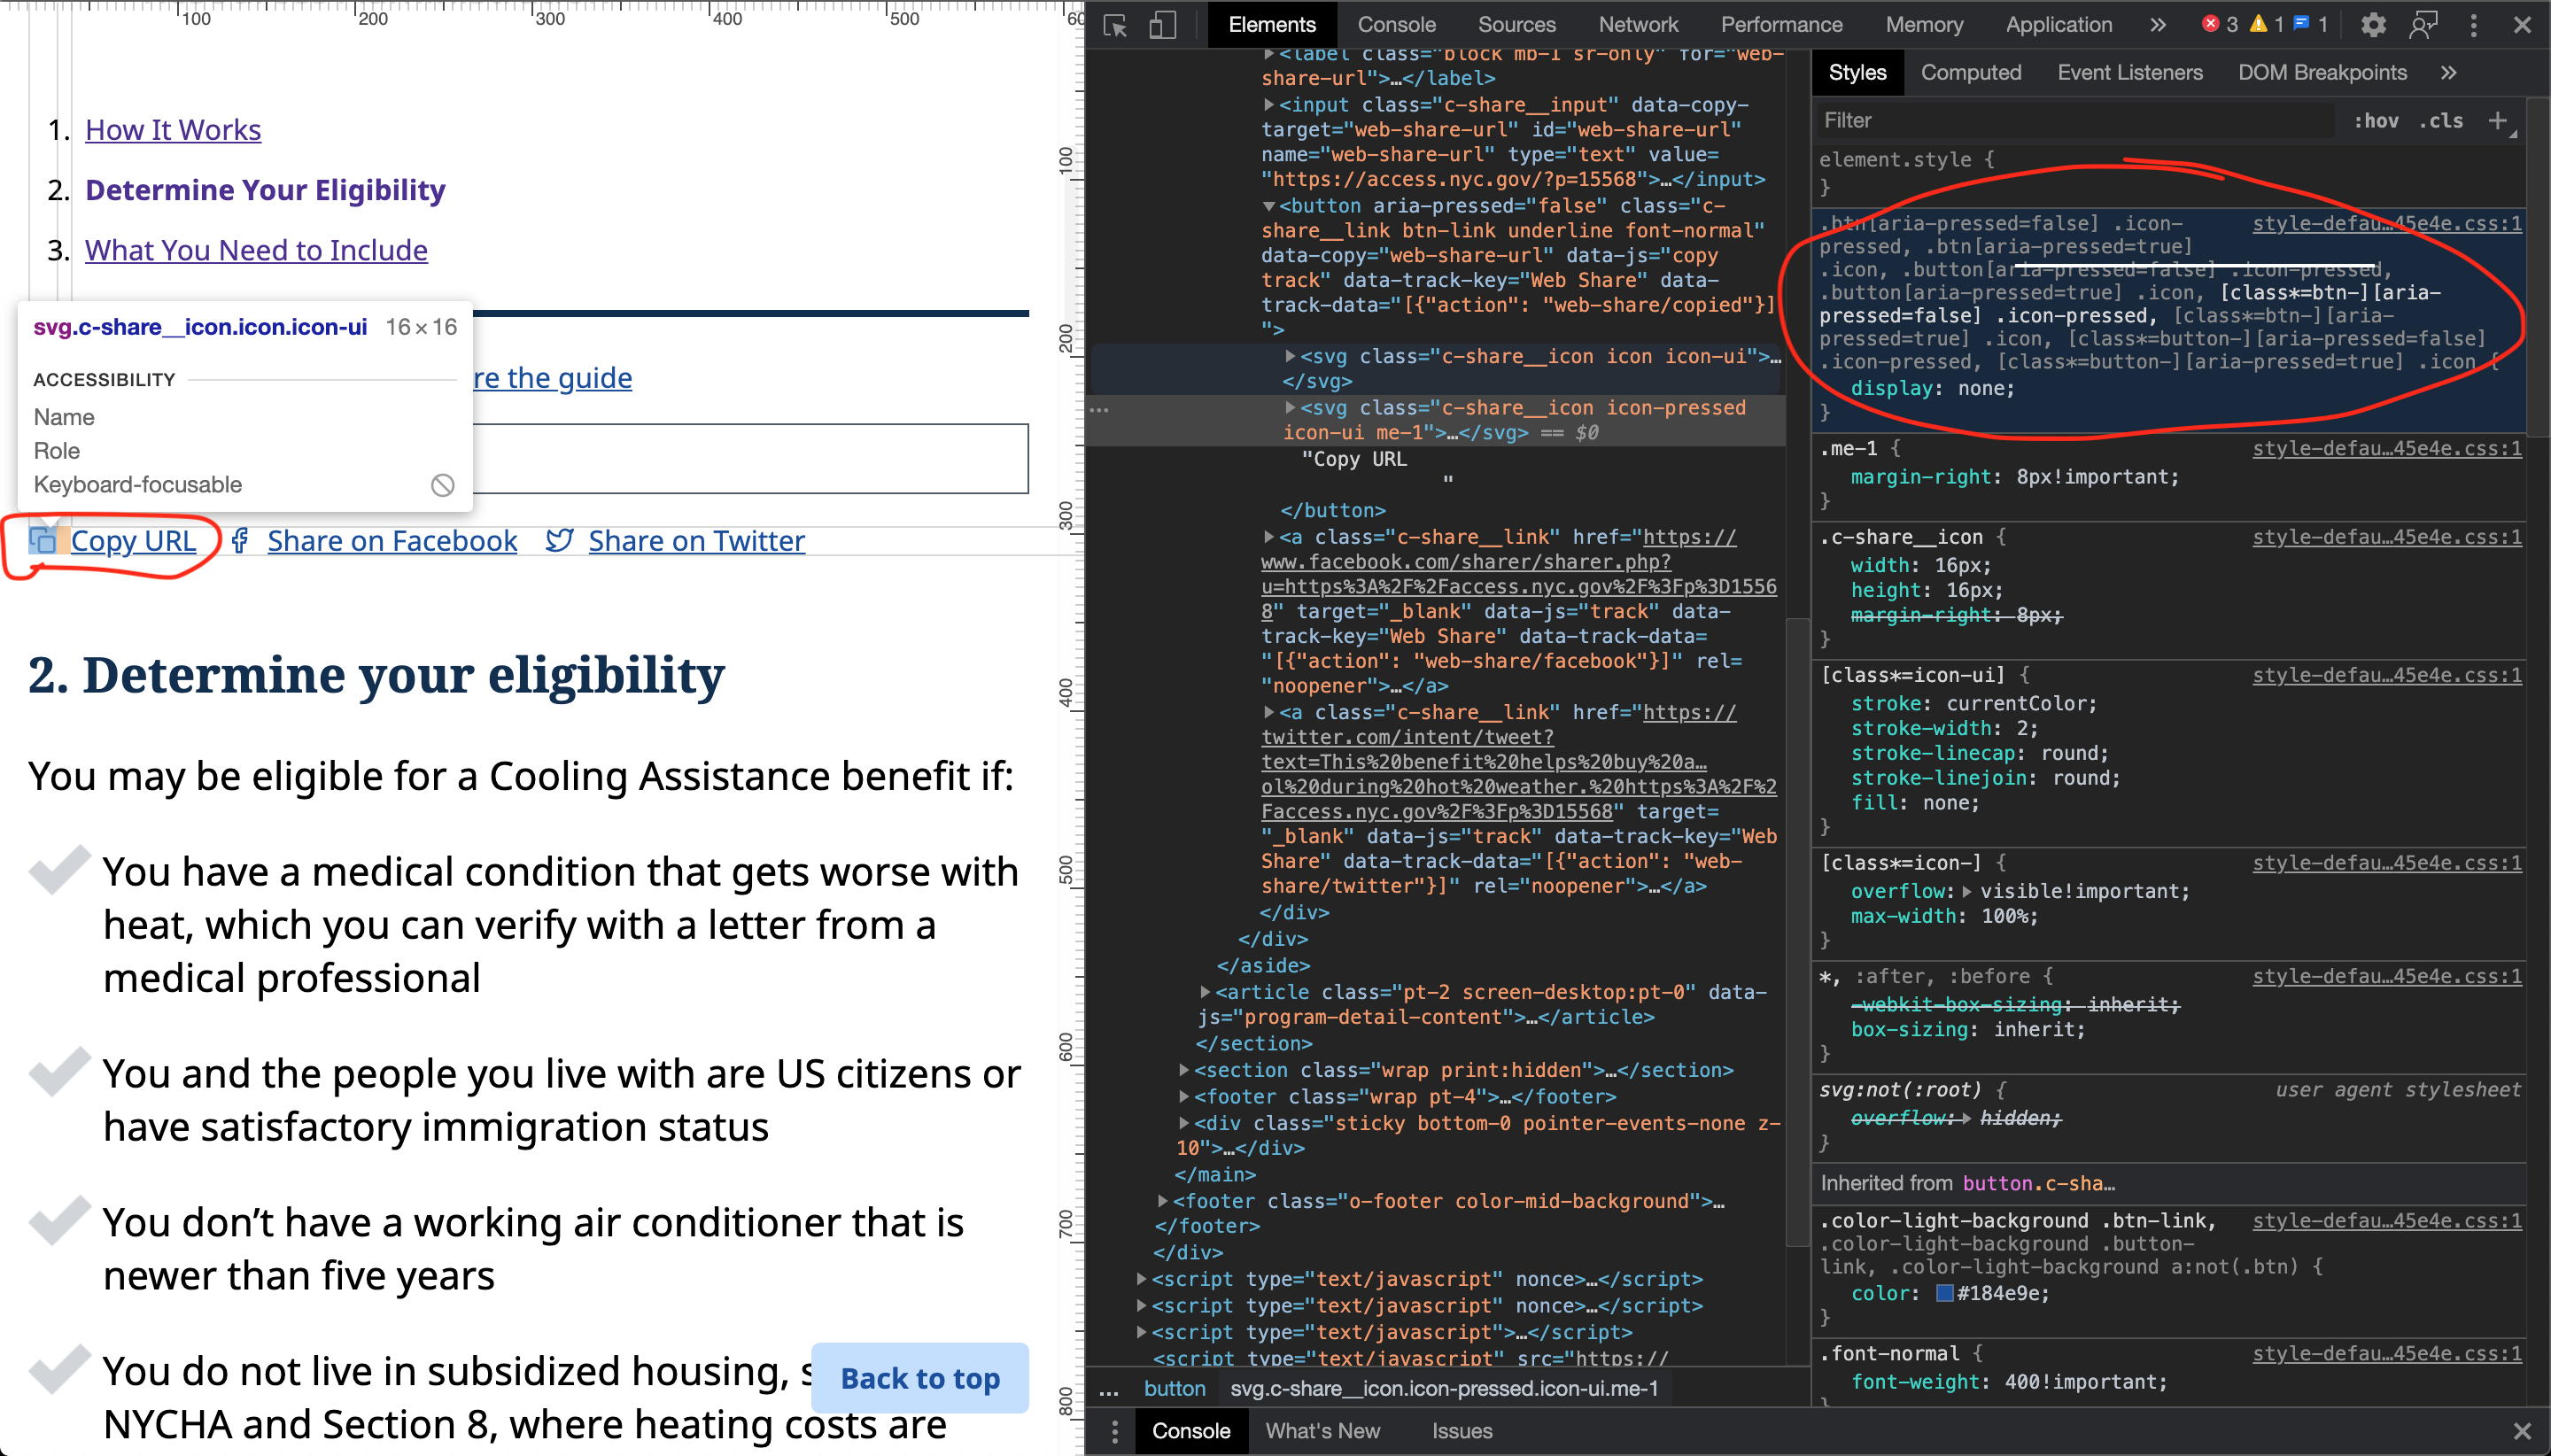This screenshot has width=2551, height=1456.
Task: Click the element row three-dot actions
Action: pyautogui.click(x=1099, y=410)
